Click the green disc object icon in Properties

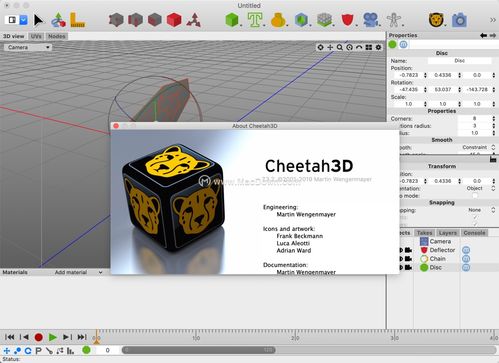click(x=393, y=44)
